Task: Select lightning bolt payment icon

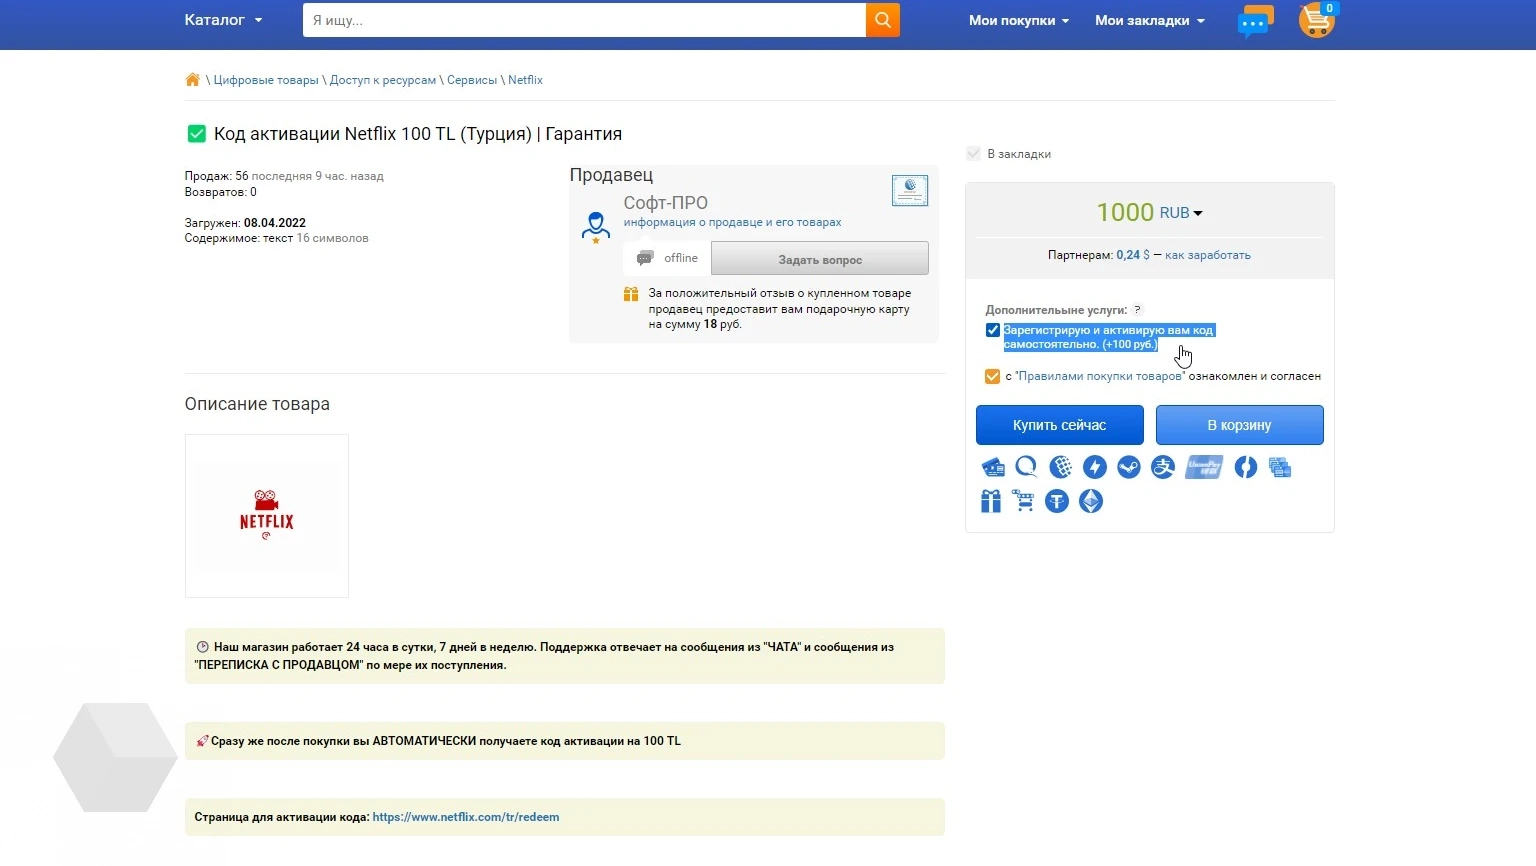Action: 1095,467
